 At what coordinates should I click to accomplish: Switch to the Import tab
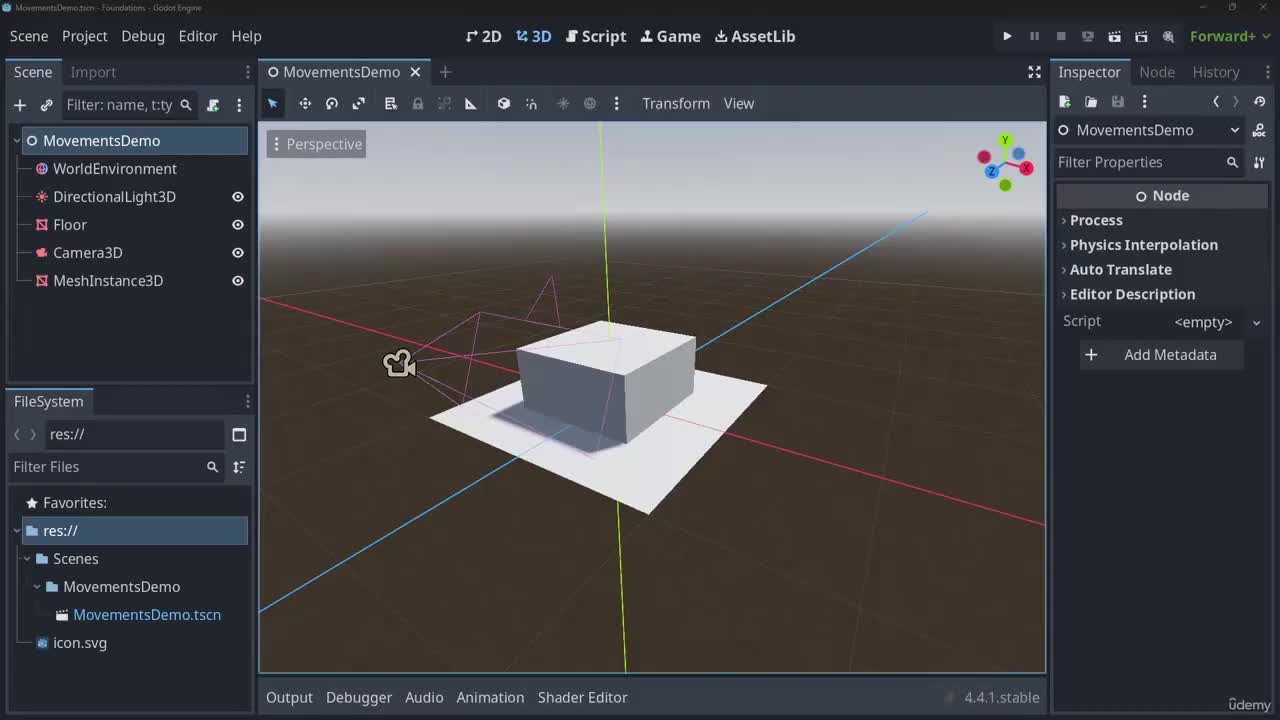click(x=93, y=72)
